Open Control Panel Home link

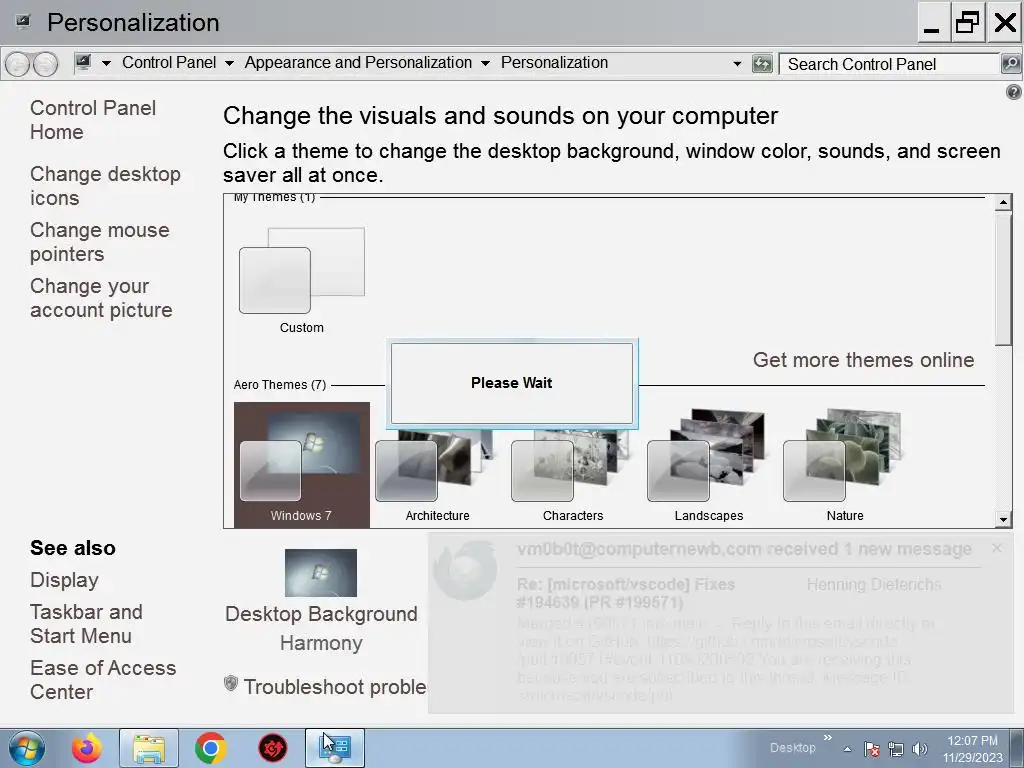coord(93,120)
